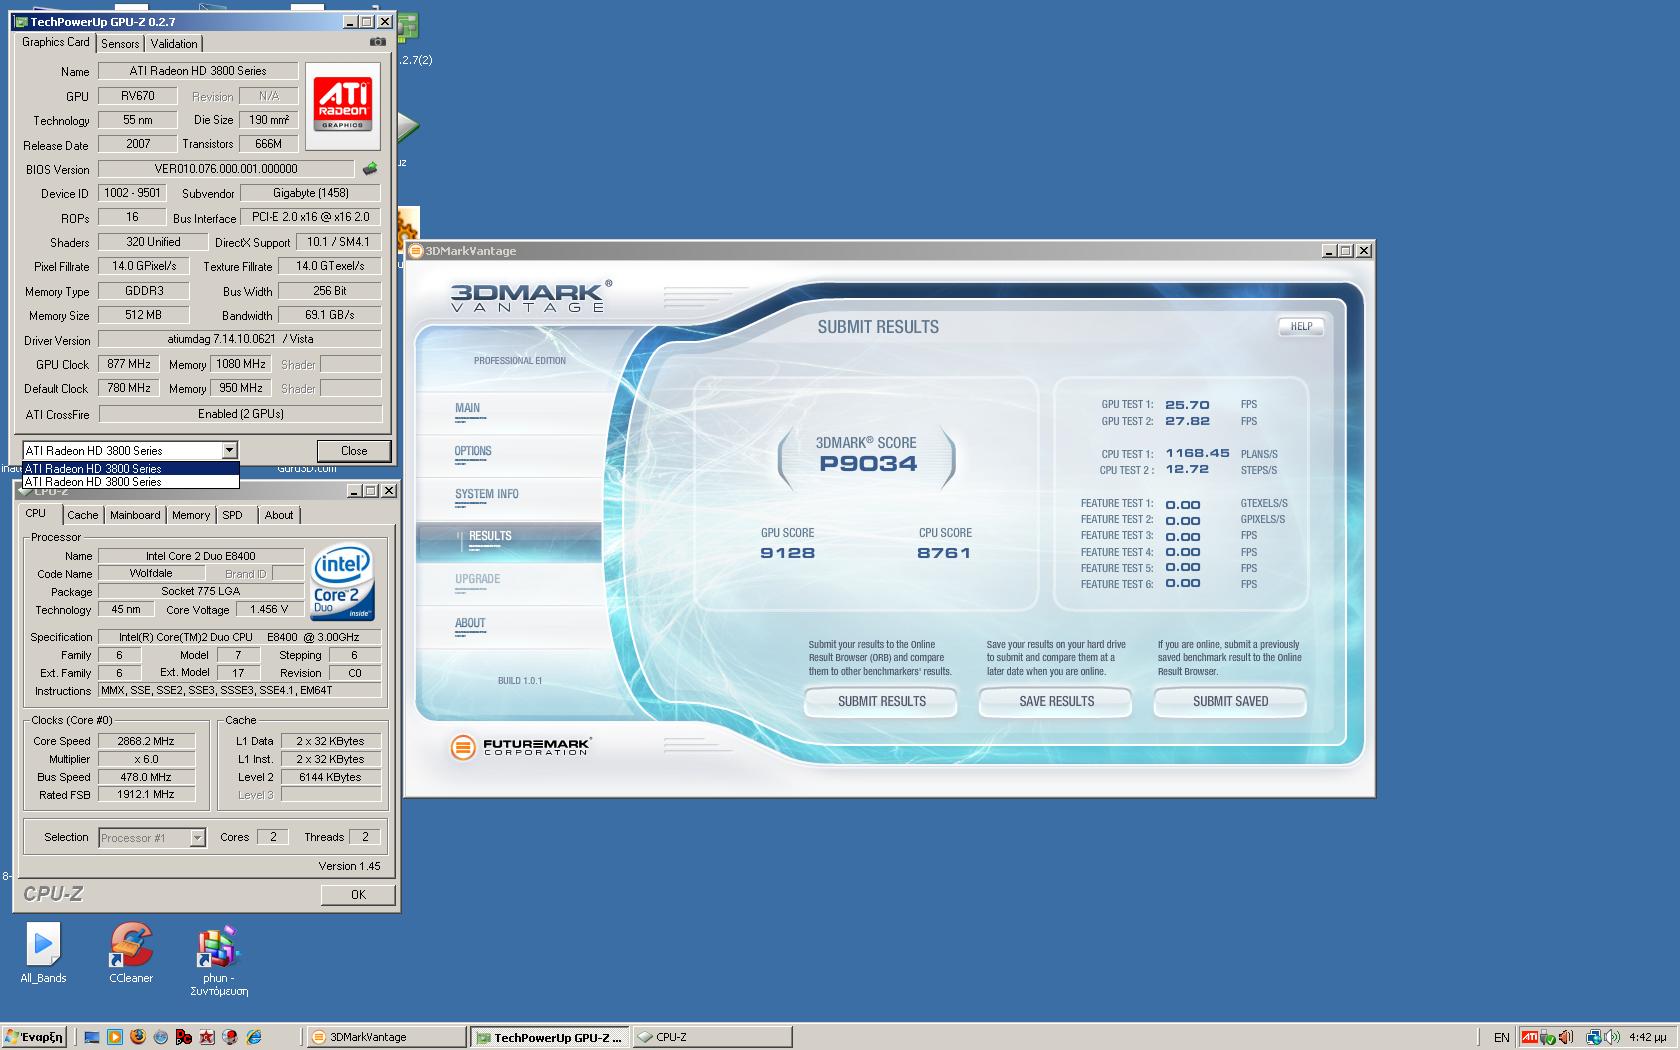Open the Memory tab in CPU-Z
The height and width of the screenshot is (1050, 1680).
tap(190, 515)
